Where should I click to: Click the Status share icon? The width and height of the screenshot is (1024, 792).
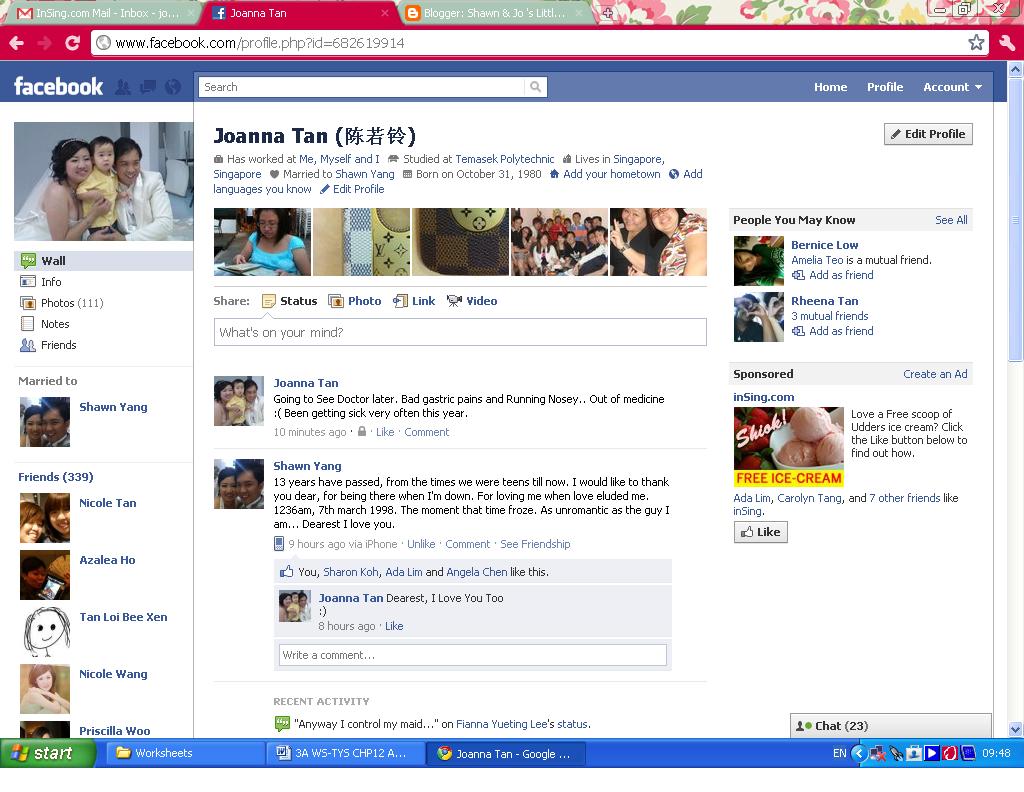[268, 301]
